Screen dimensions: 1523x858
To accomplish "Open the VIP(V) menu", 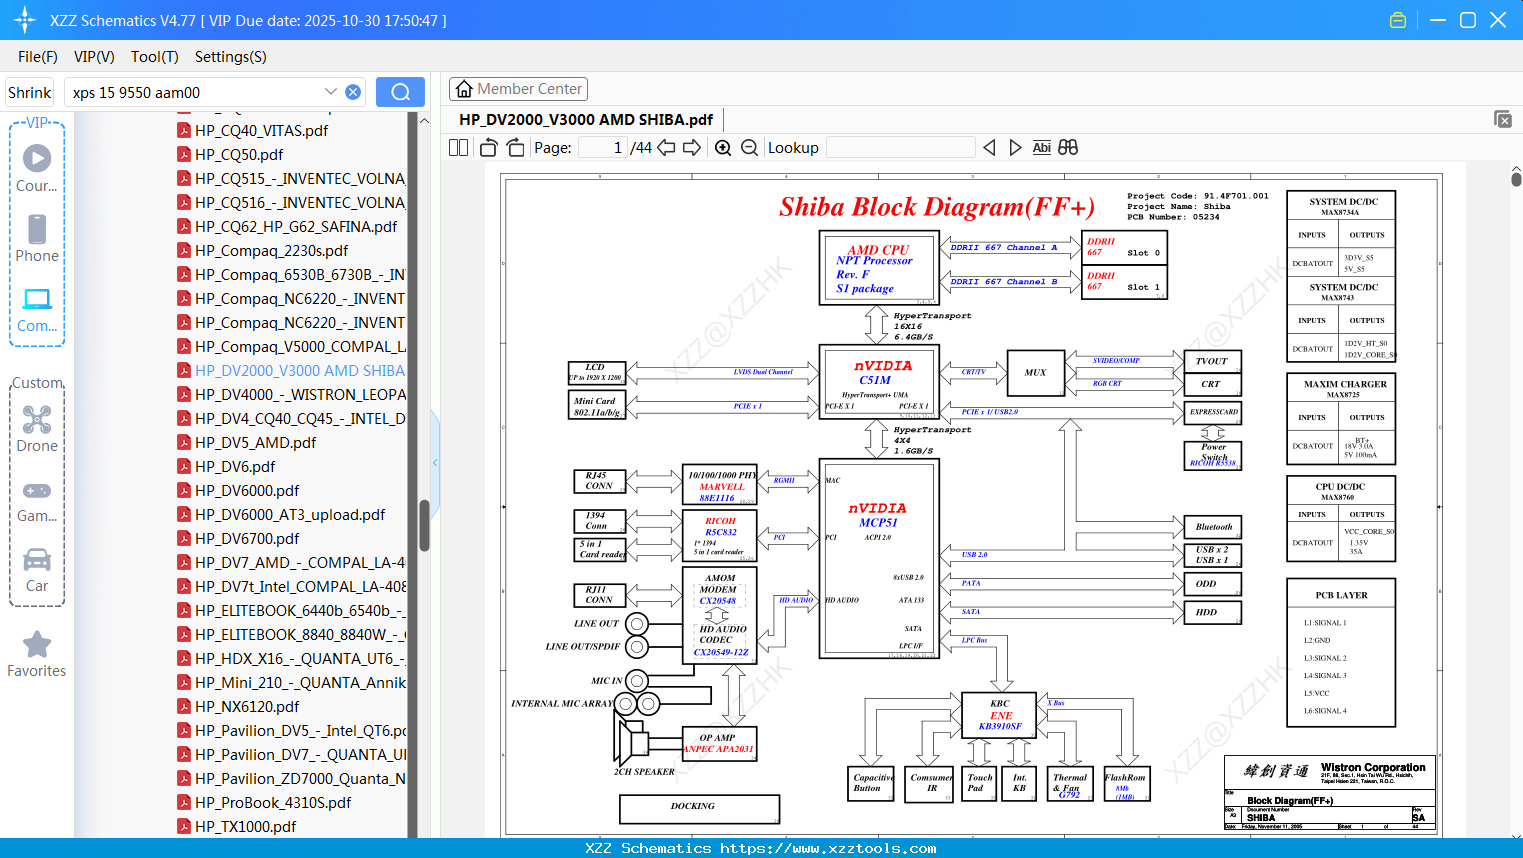I will pos(94,57).
